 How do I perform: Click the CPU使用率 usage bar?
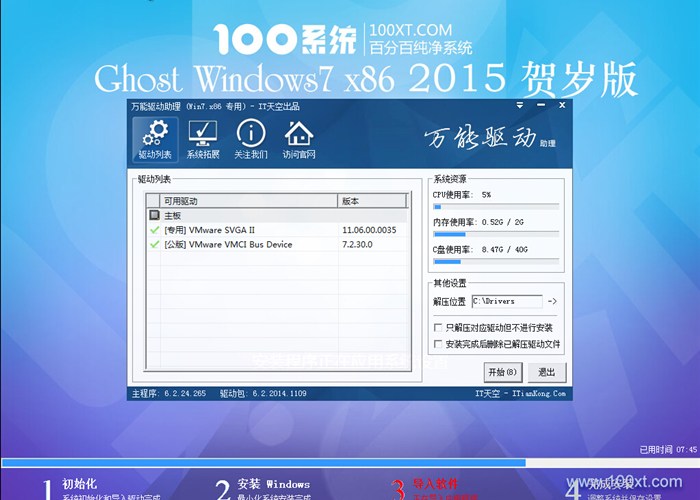click(496, 207)
